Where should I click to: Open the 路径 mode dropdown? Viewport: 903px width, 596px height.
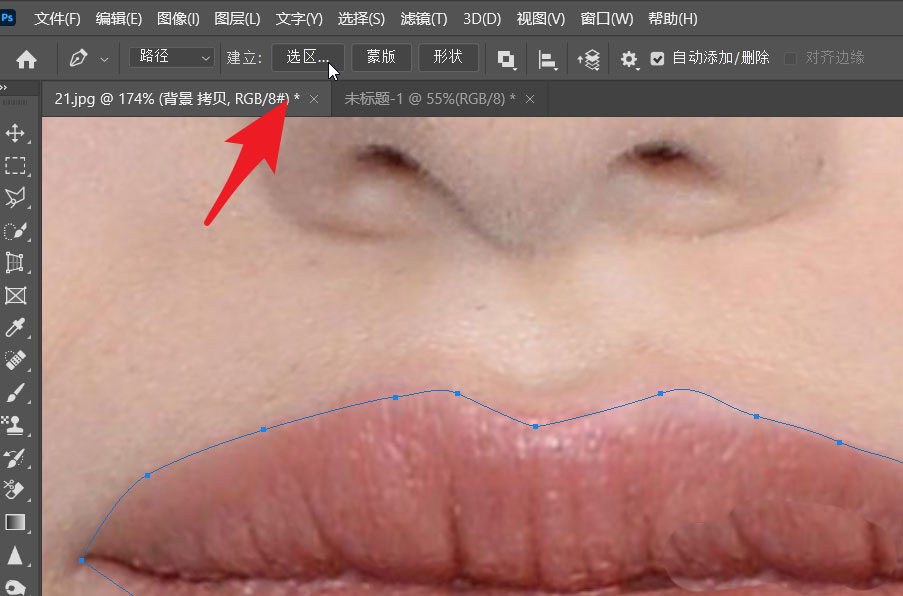pos(170,58)
